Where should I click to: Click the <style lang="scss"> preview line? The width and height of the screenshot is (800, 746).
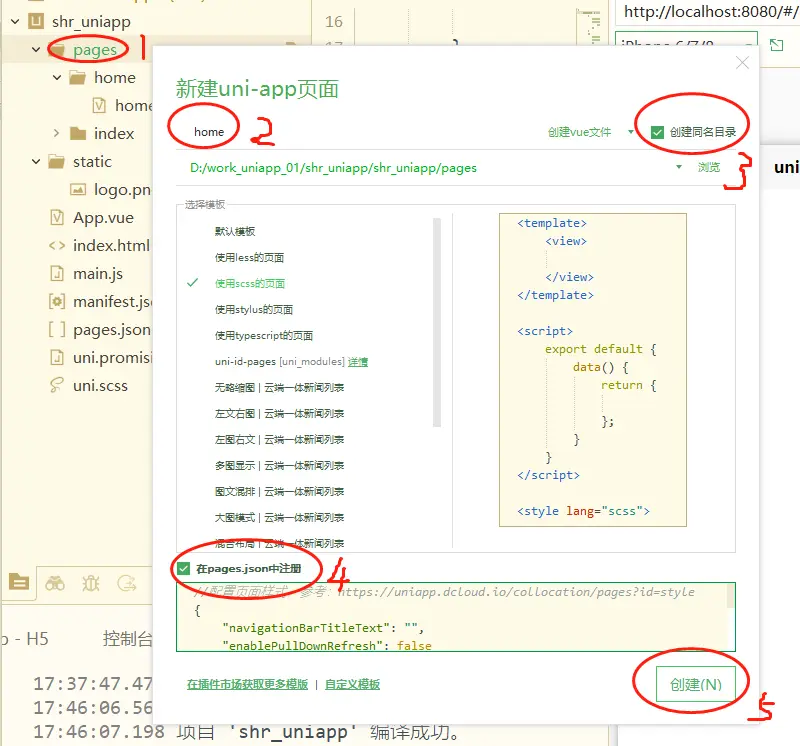[x=583, y=511]
